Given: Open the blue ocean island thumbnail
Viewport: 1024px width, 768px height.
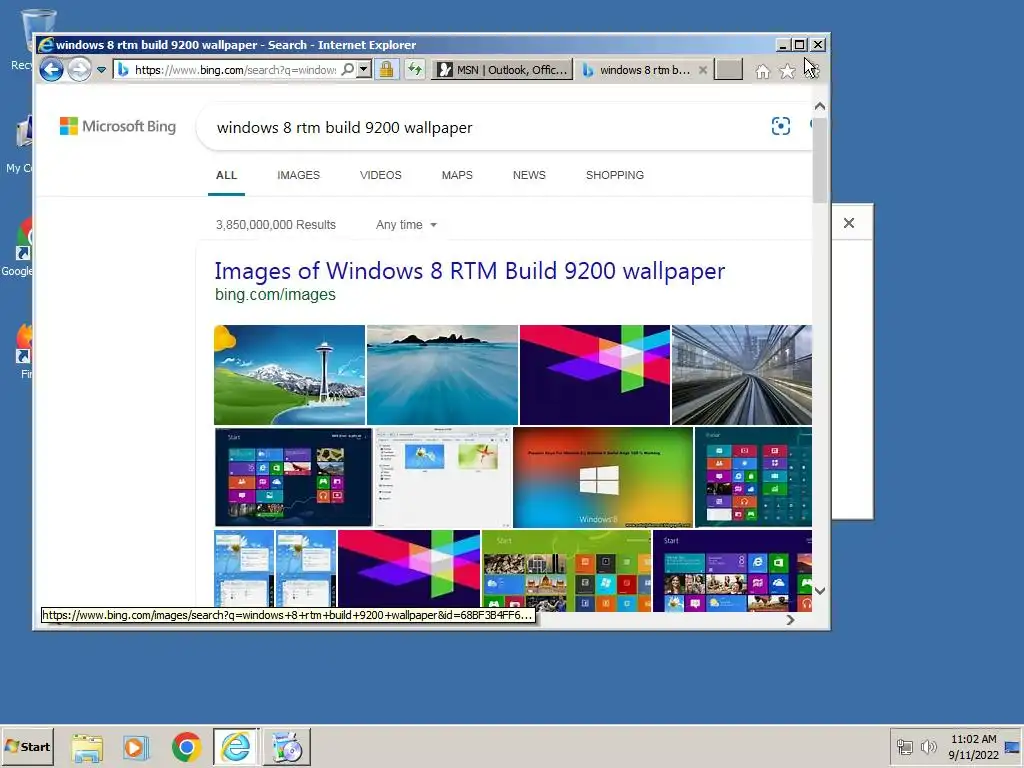Looking at the screenshot, I should (442, 375).
